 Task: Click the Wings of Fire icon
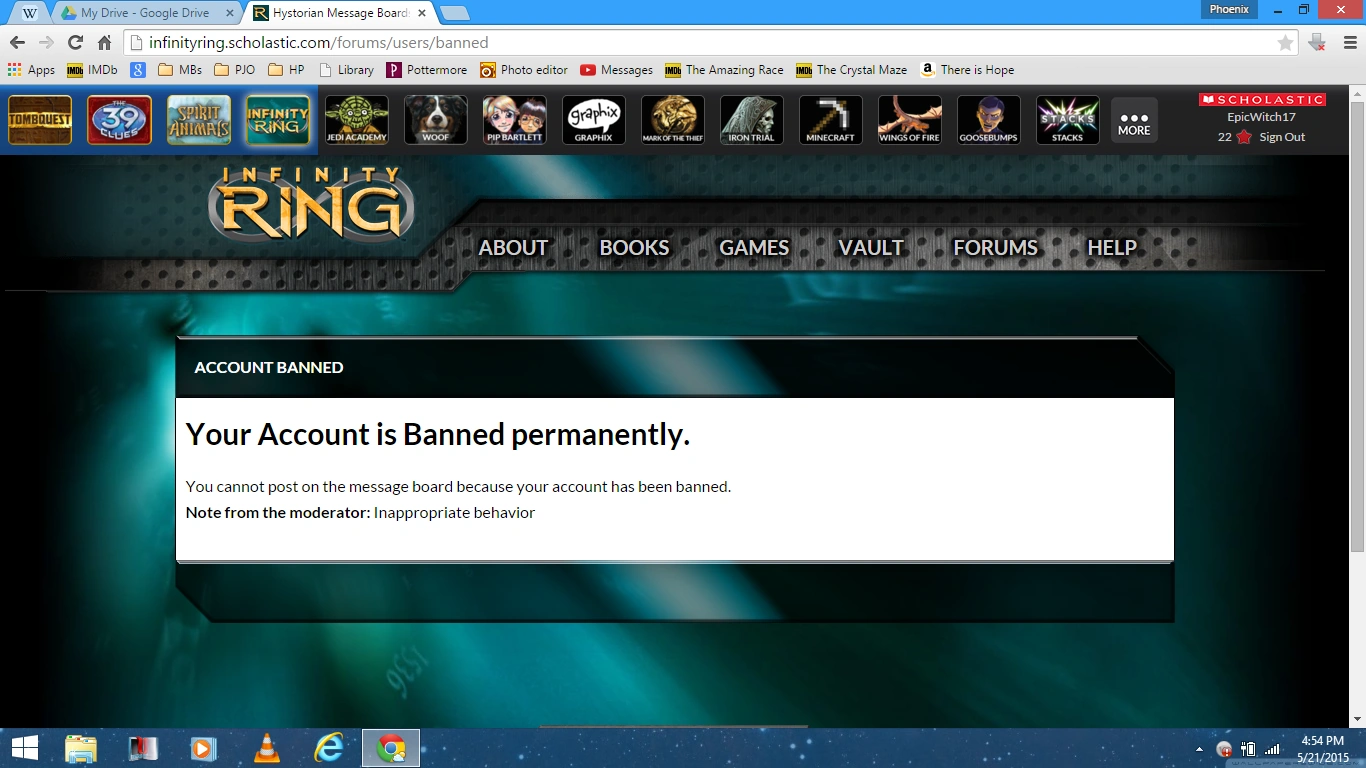(x=909, y=120)
